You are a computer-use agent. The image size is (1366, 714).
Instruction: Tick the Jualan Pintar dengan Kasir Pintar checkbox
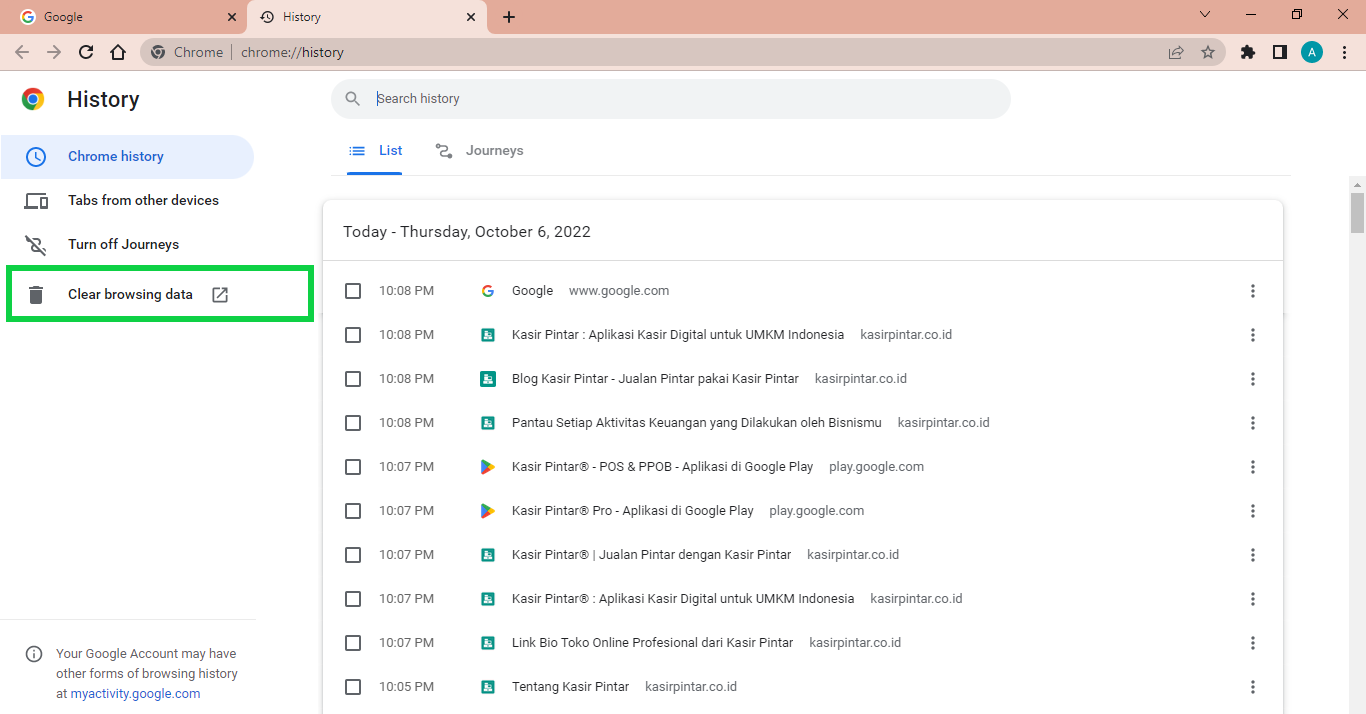point(353,555)
